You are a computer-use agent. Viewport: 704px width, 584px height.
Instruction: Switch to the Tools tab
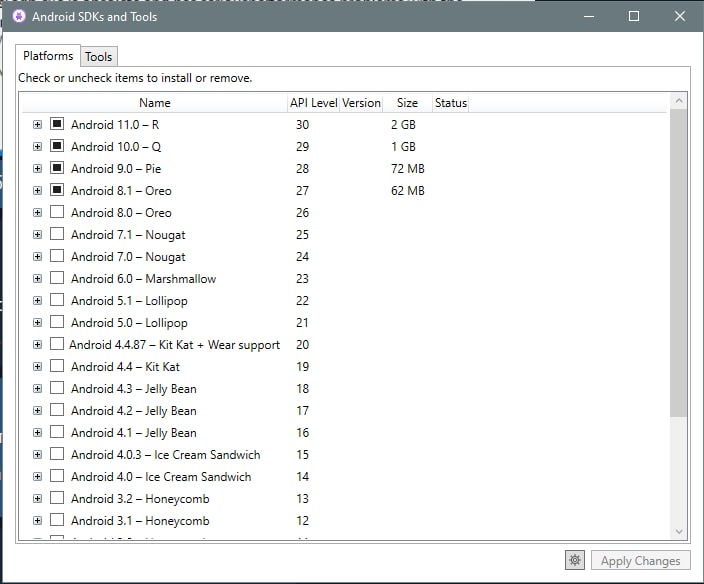point(99,57)
